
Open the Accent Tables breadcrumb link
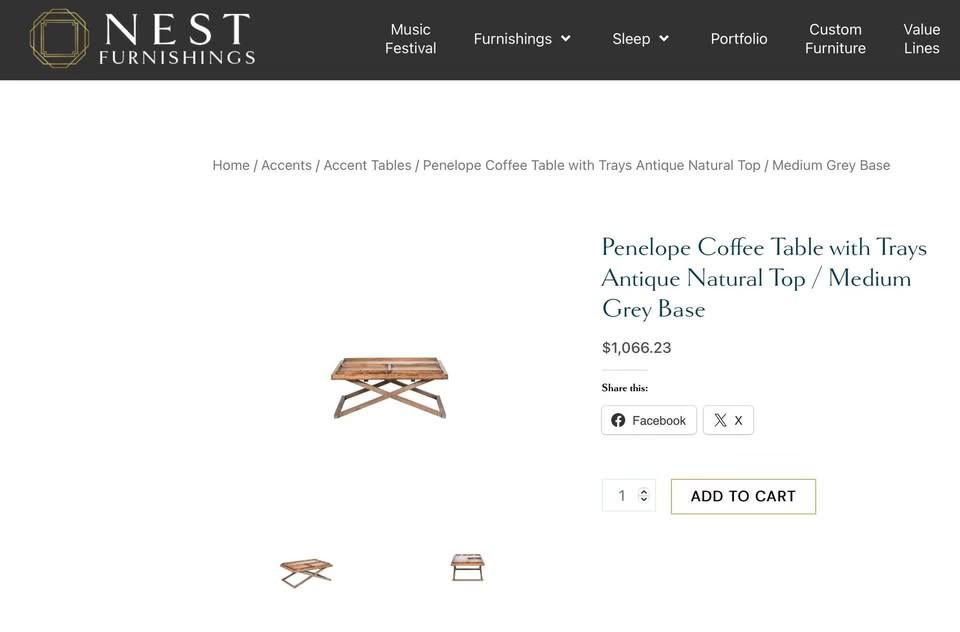[367, 165]
